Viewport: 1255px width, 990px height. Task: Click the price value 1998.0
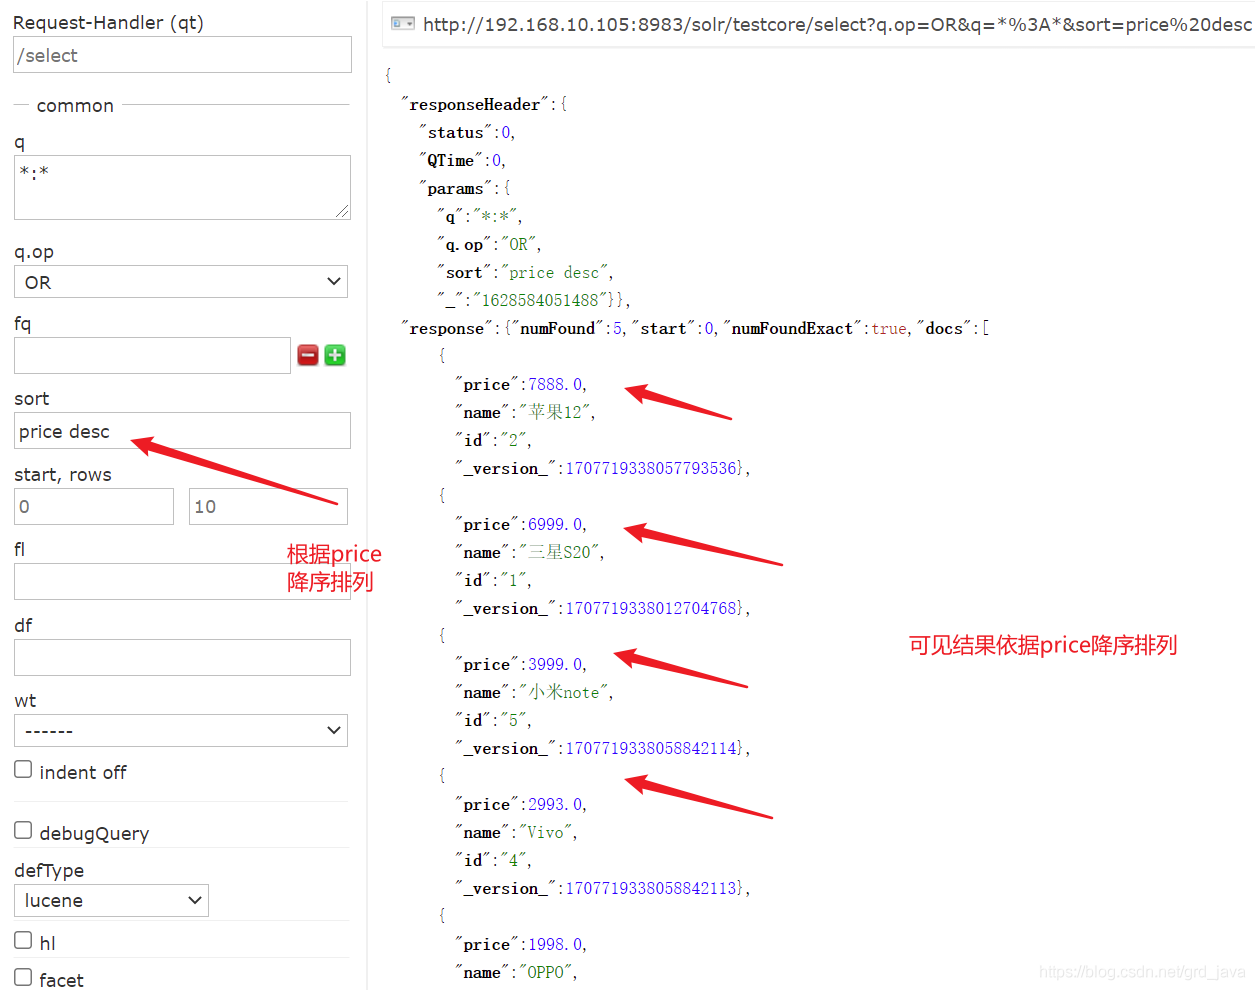coord(555,945)
